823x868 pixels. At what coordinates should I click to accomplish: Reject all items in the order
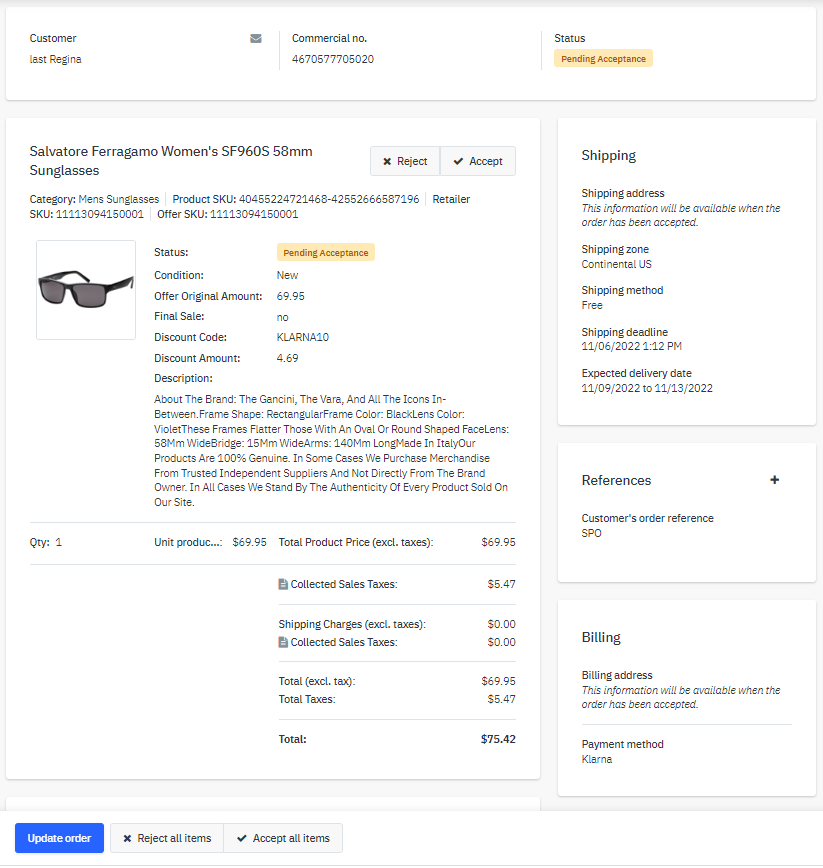pyautogui.click(x=167, y=838)
